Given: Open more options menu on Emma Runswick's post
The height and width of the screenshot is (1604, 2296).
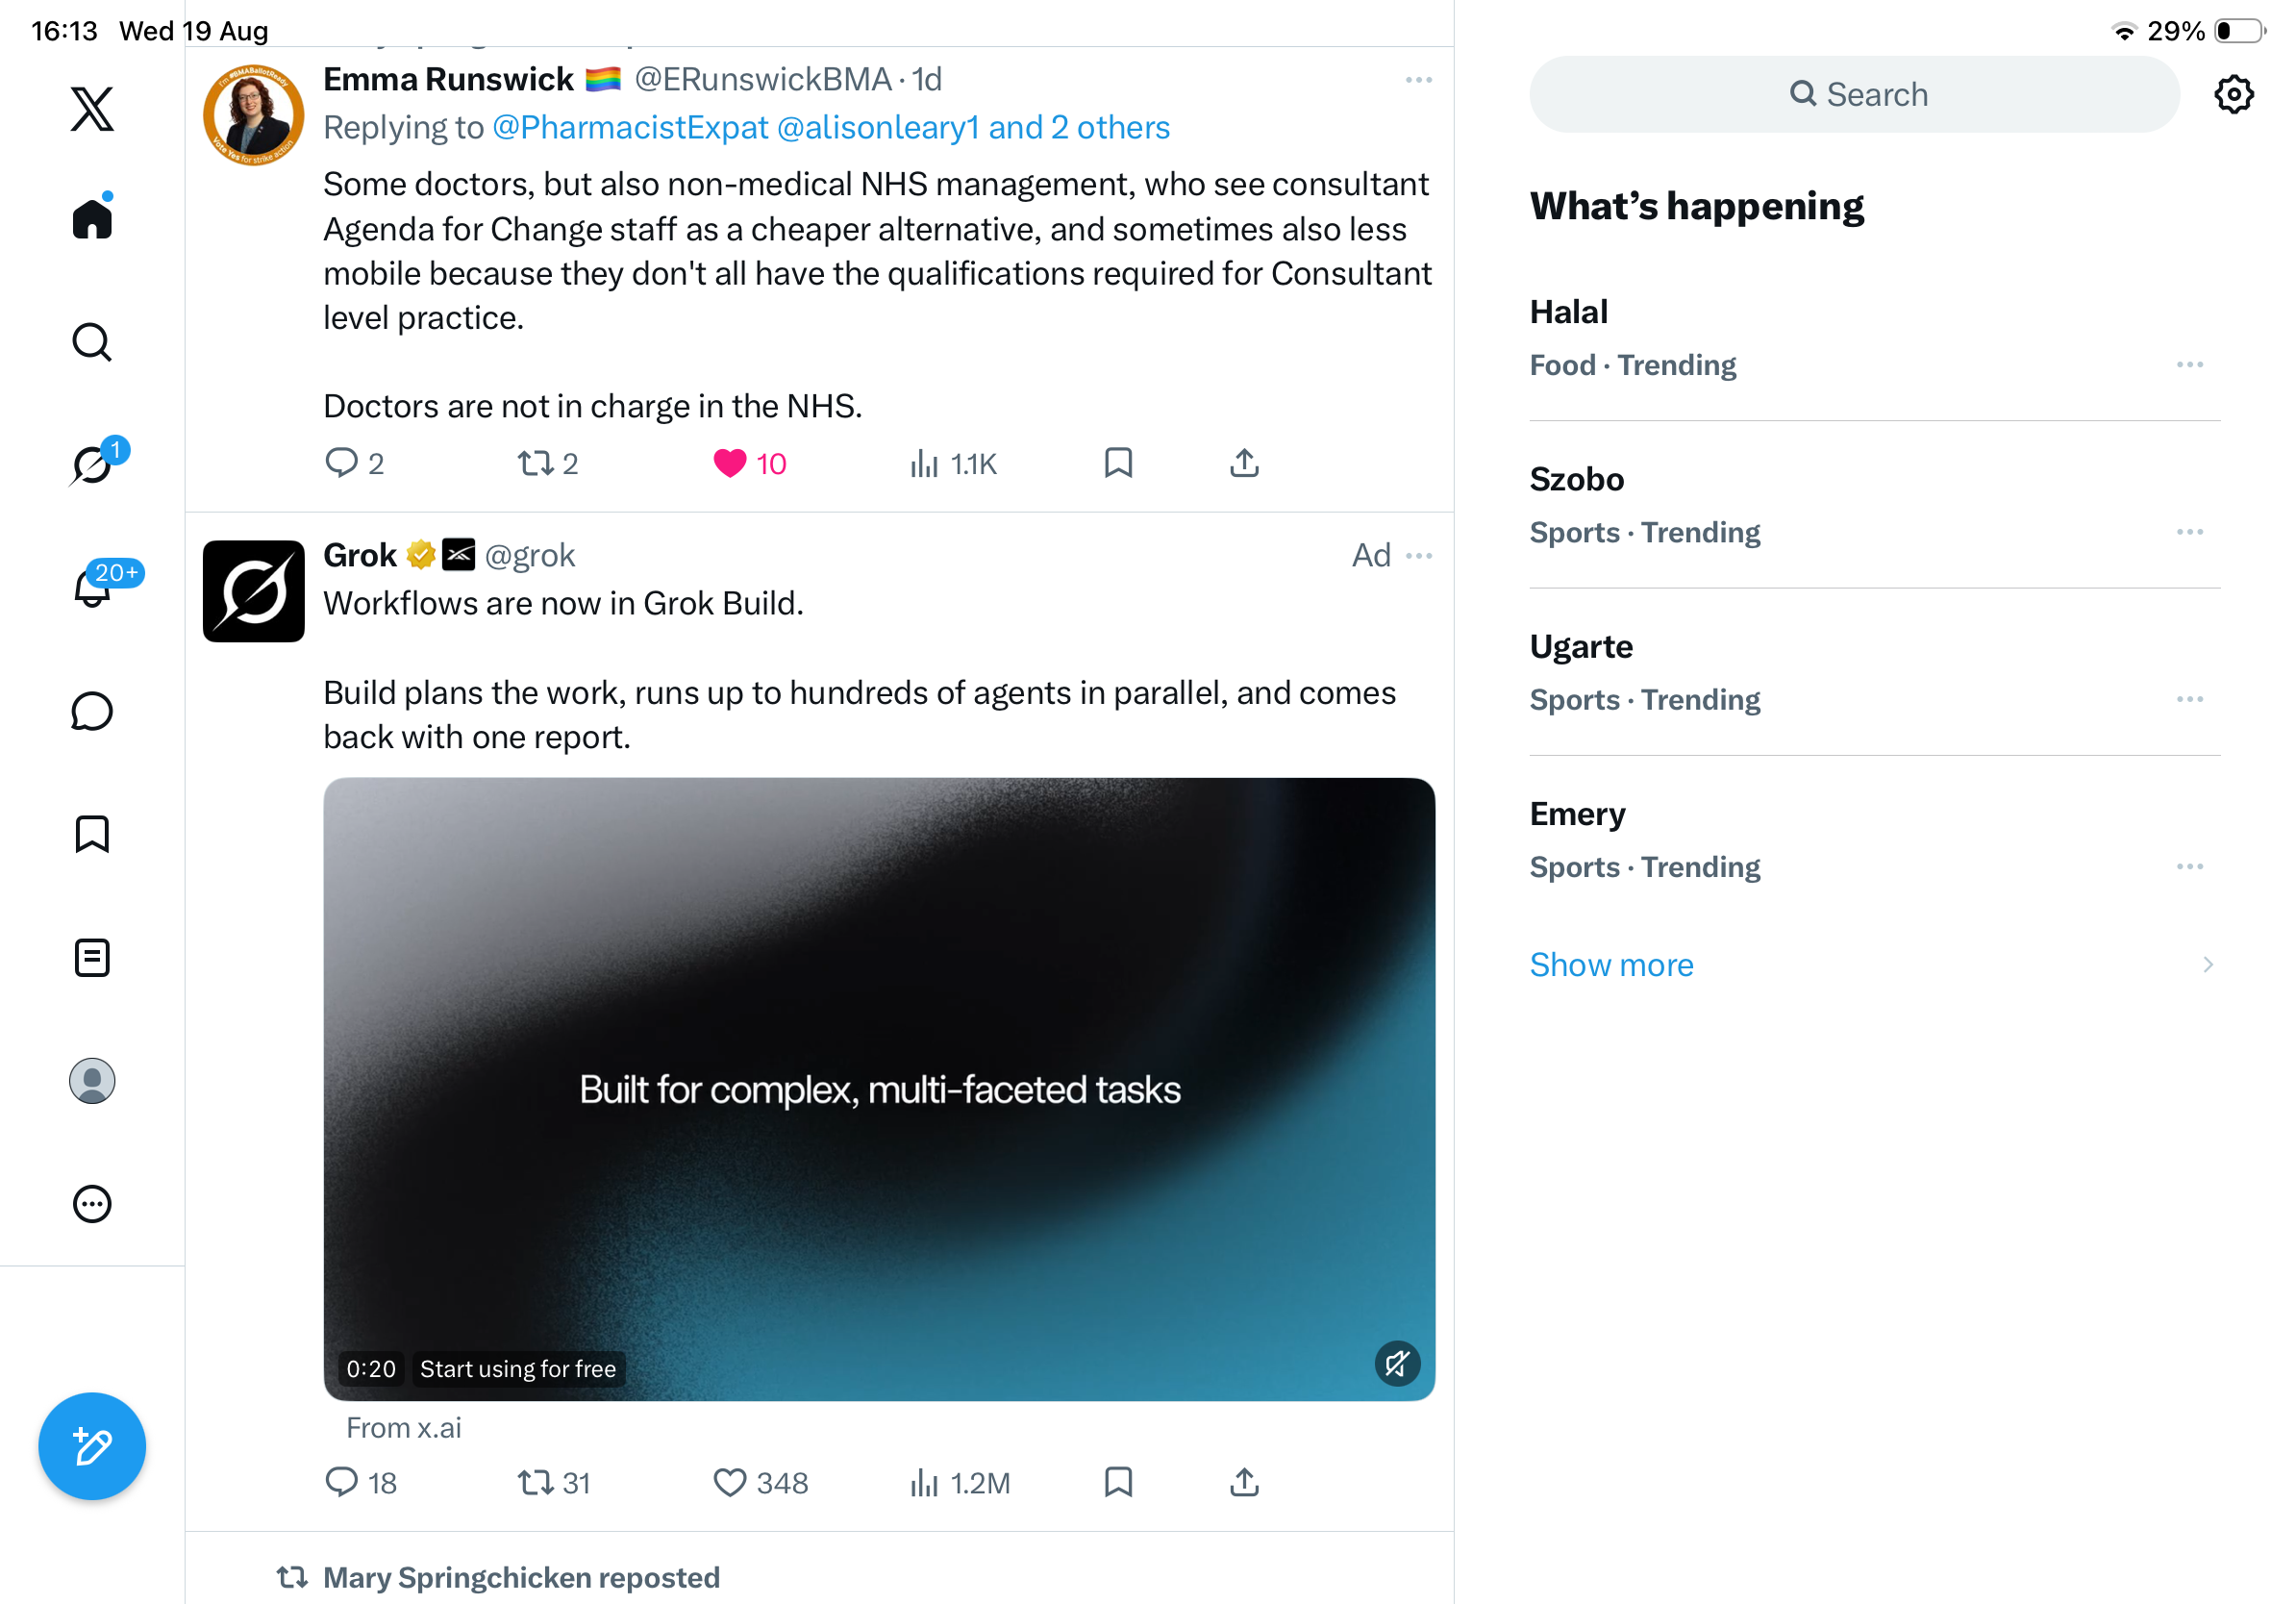Looking at the screenshot, I should coord(1418,80).
